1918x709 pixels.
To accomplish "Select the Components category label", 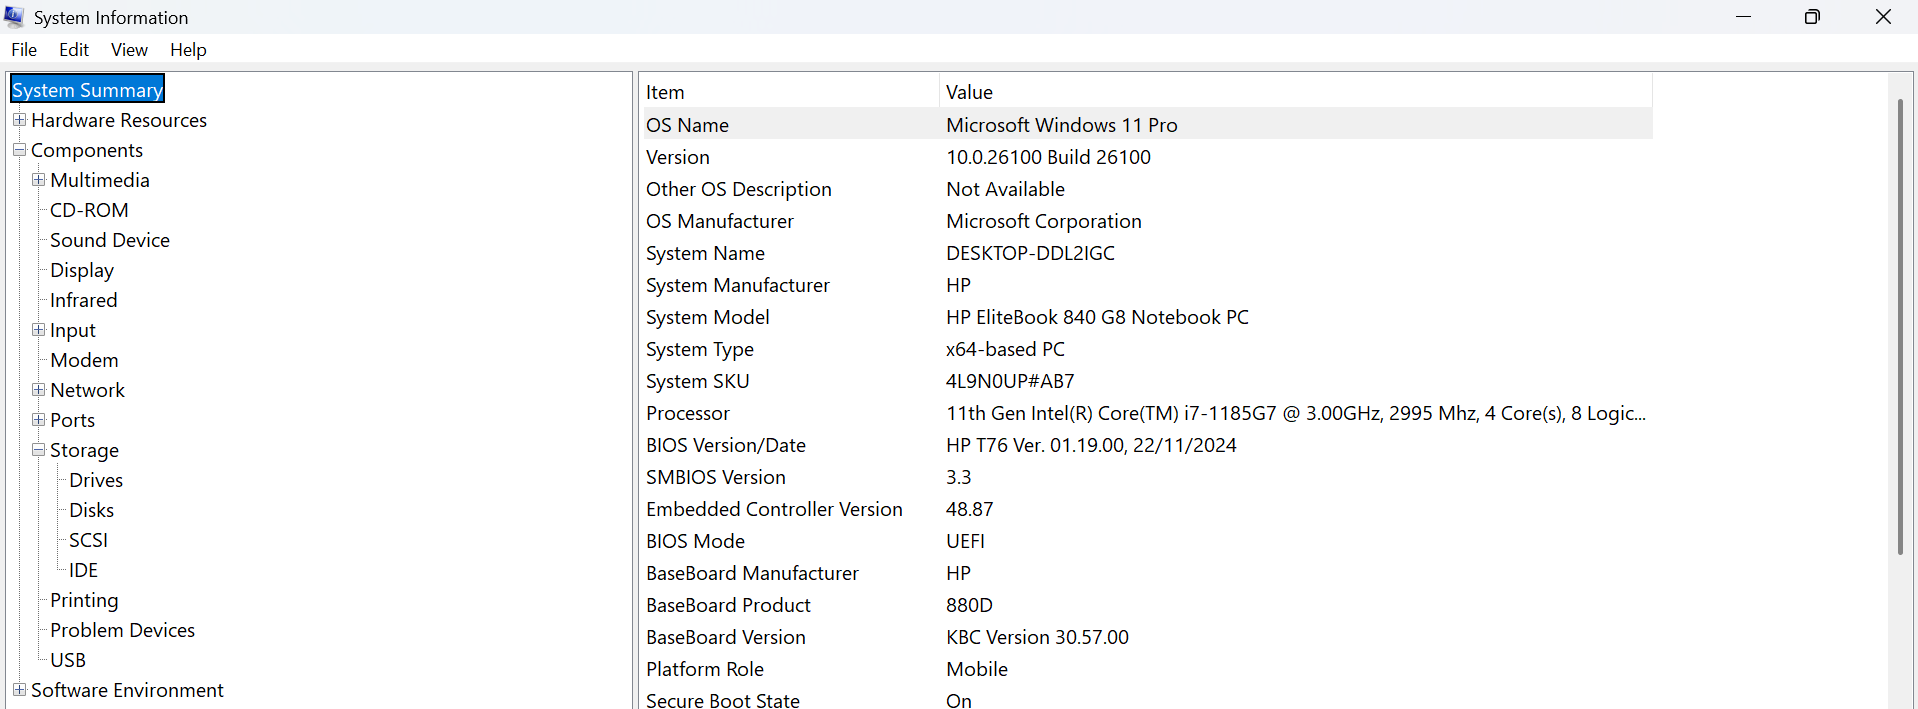I will 87,150.
